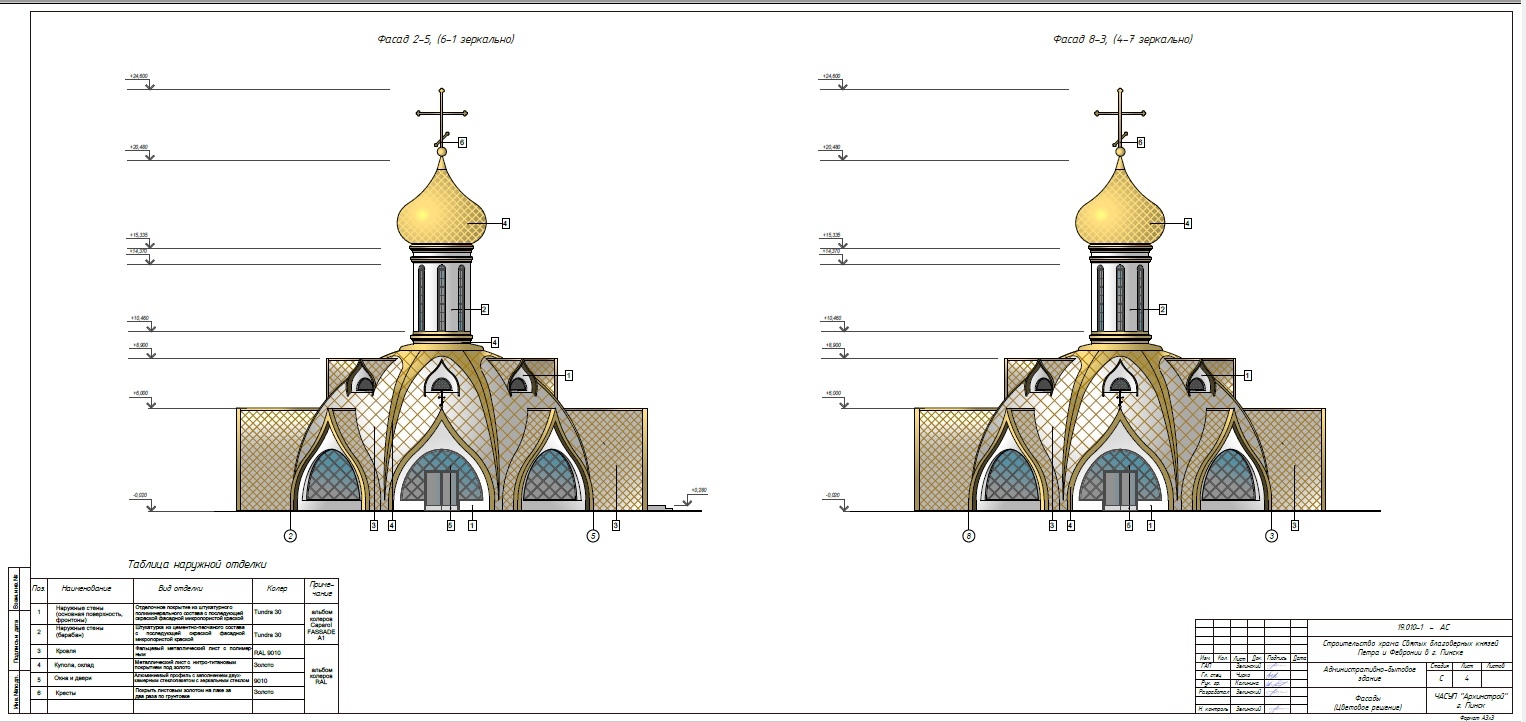
Task: Click the 'Стадия' header in title block
Action: 1440,665
